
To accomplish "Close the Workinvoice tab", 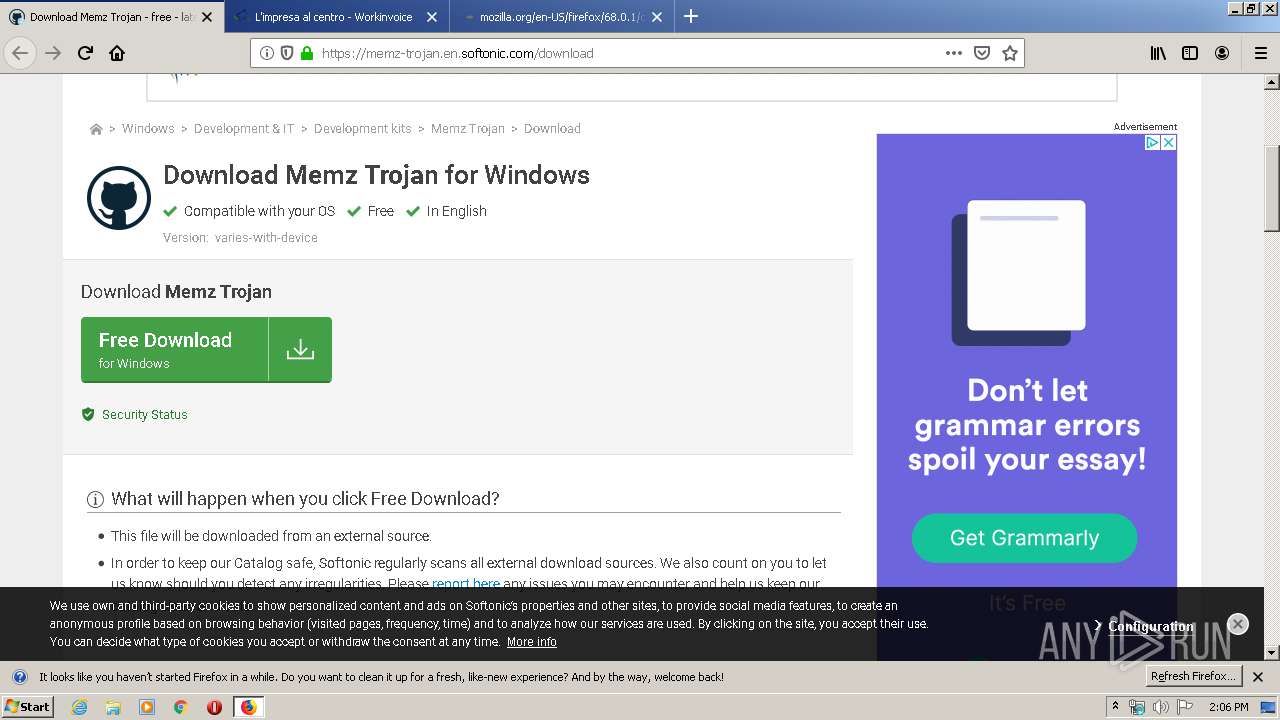I will click(432, 17).
